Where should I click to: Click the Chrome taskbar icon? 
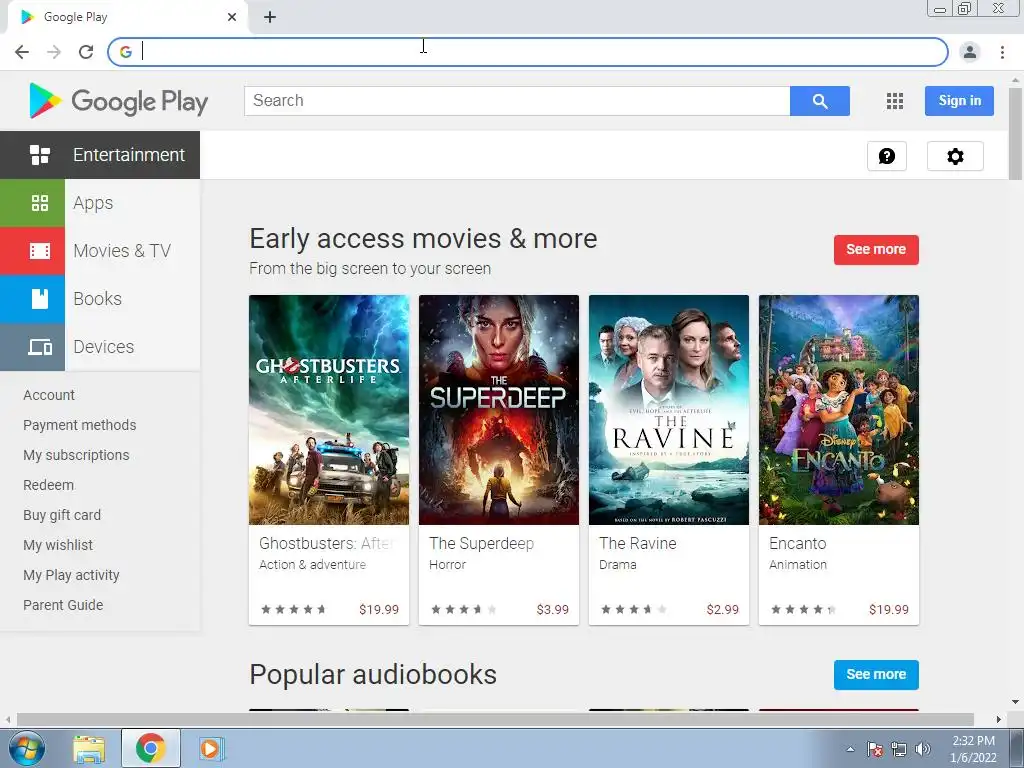pyautogui.click(x=150, y=748)
